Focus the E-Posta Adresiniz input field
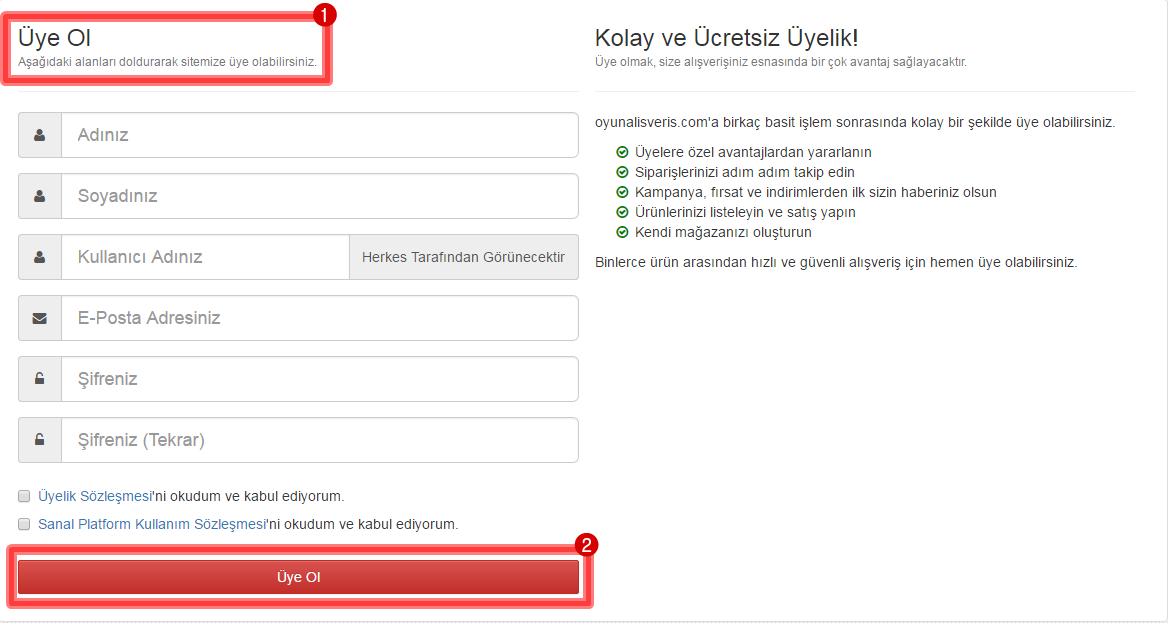 (320, 318)
